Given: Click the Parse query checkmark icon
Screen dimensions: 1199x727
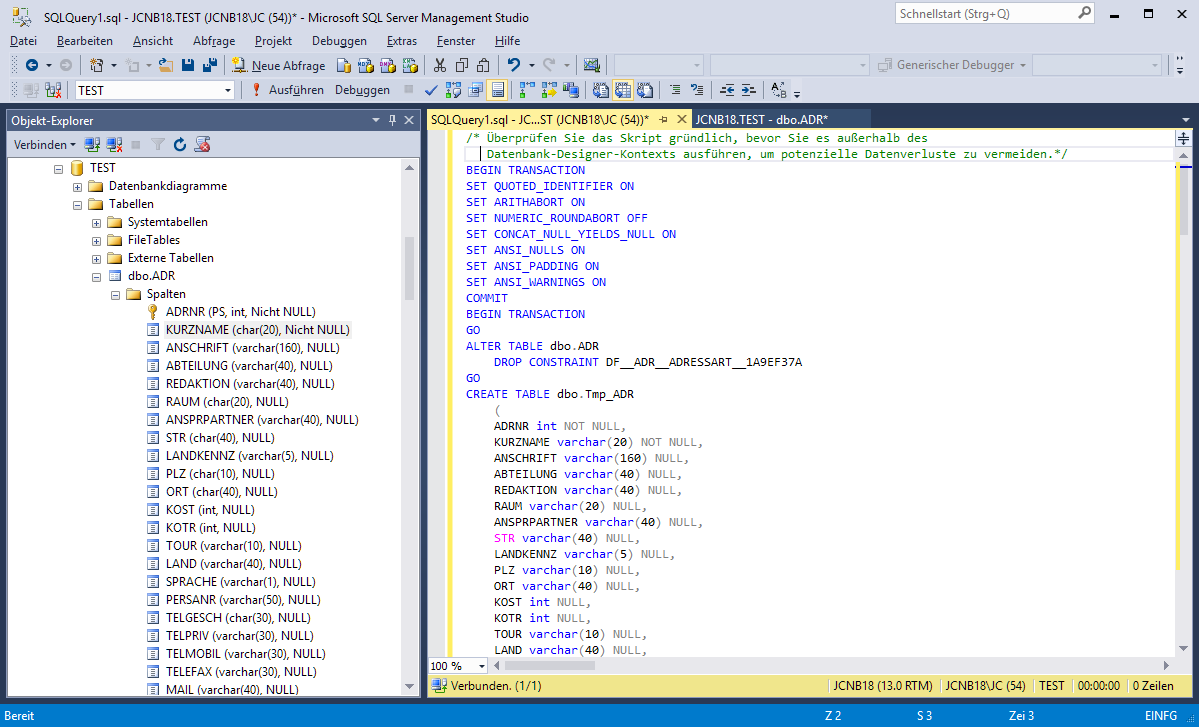Looking at the screenshot, I should click(x=431, y=90).
